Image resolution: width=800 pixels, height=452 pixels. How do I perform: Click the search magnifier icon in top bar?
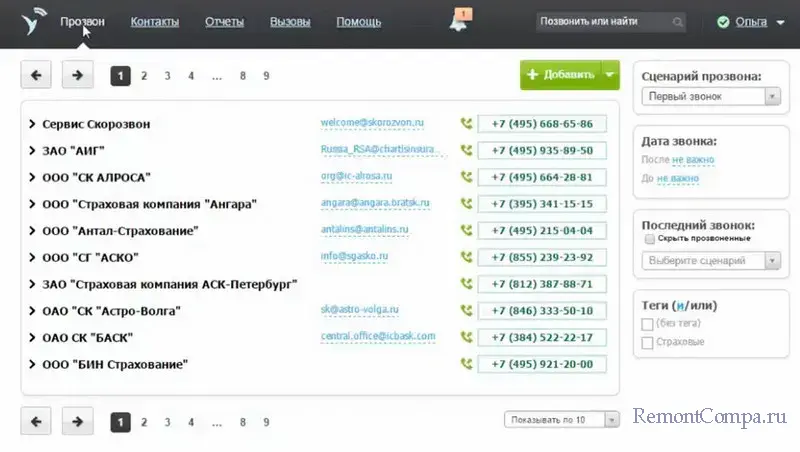point(679,21)
